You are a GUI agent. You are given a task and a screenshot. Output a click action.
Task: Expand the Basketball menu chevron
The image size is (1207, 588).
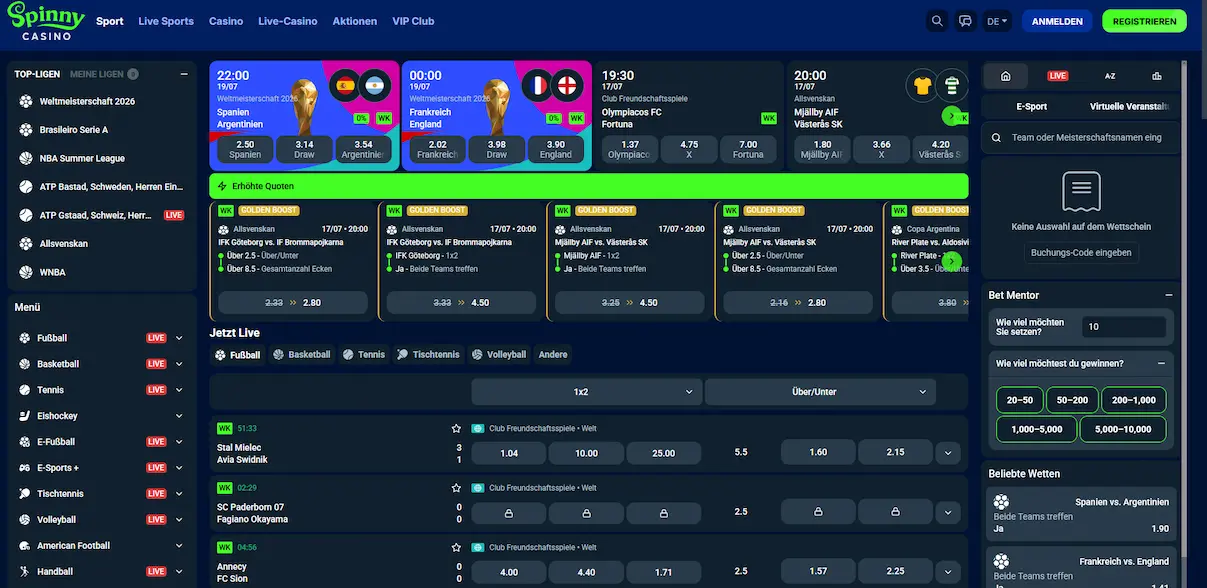tap(179, 364)
